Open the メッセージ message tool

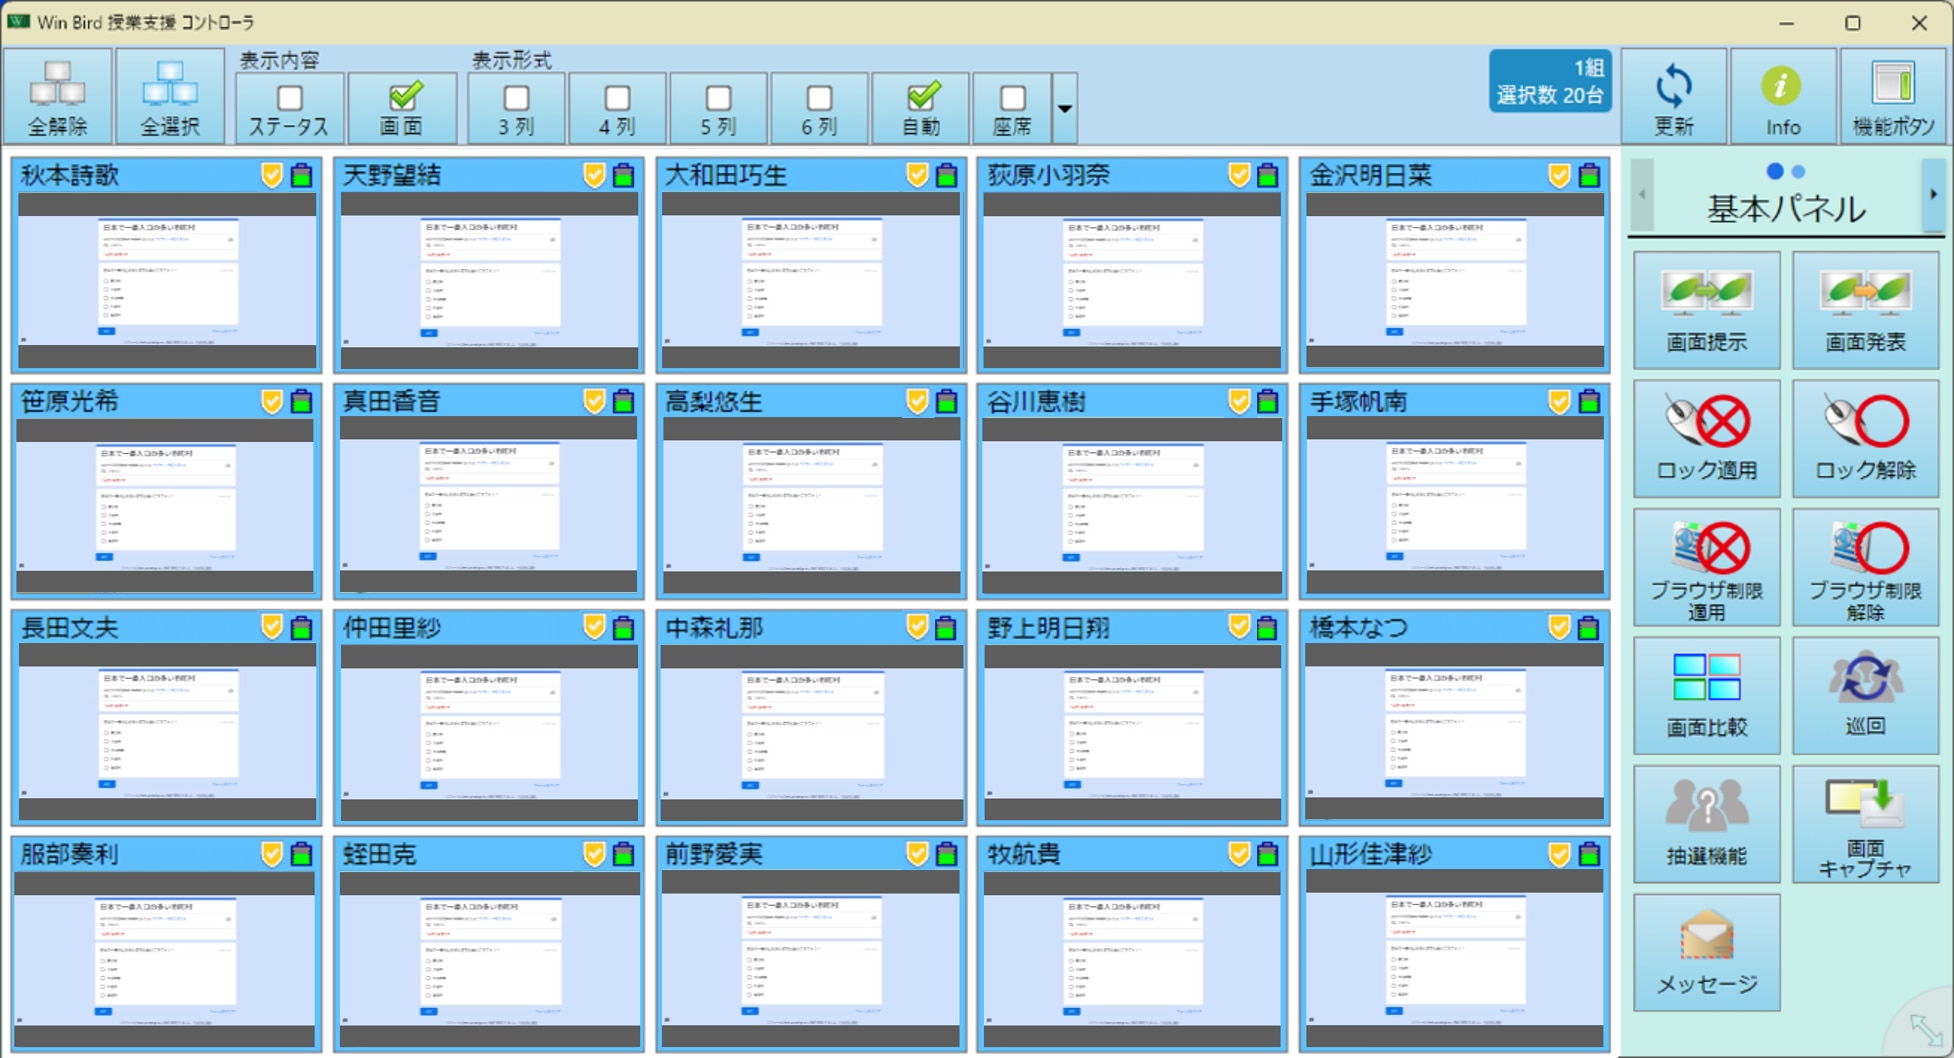click(1706, 952)
